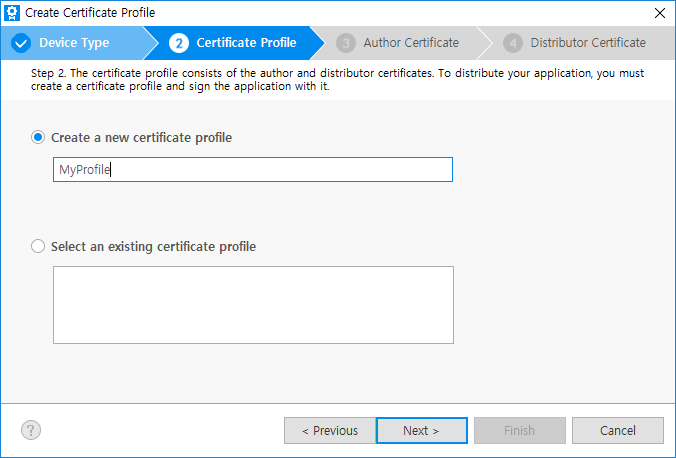Click the Tizen app icon in title bar
This screenshot has height=458, width=676.
[12, 13]
